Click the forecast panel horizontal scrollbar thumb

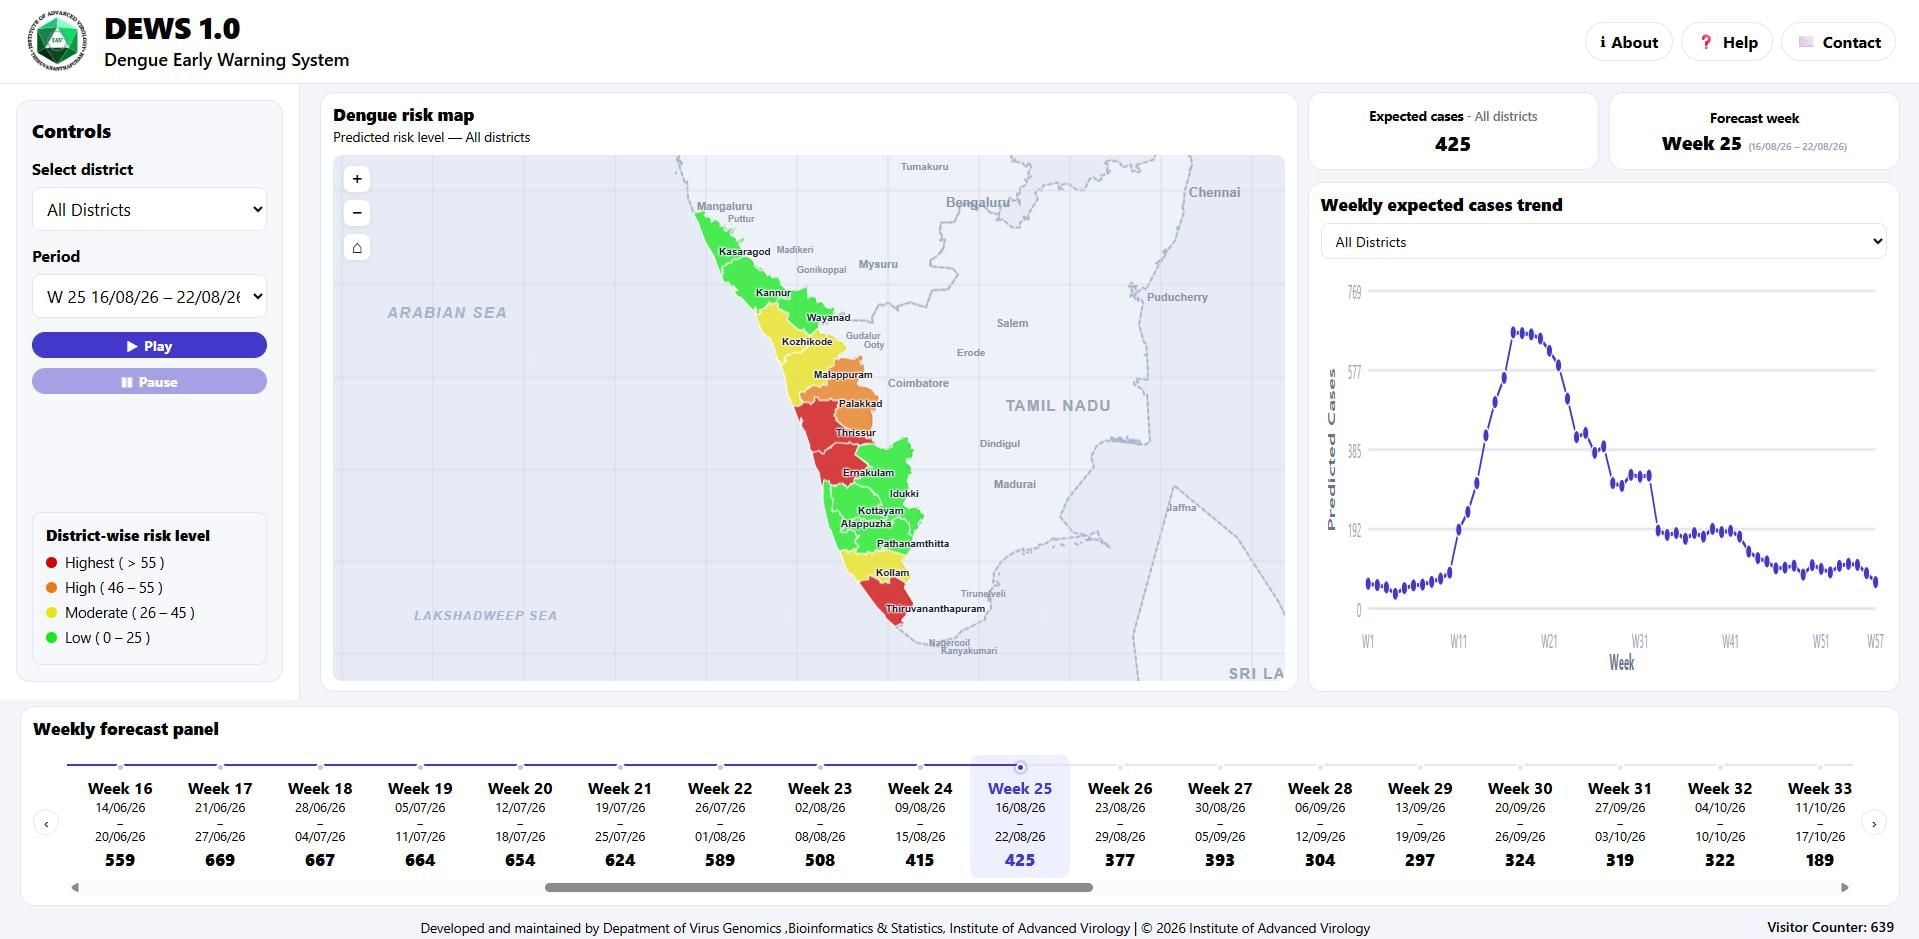coord(818,887)
